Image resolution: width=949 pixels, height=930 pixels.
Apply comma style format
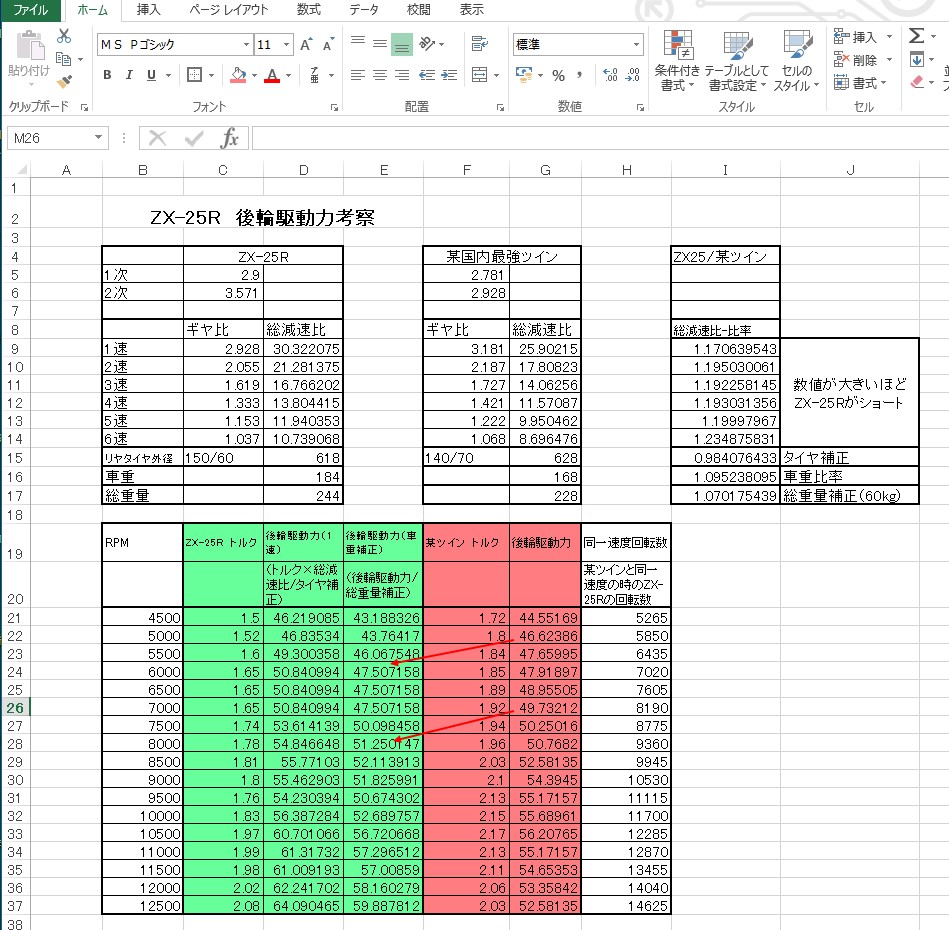pyautogui.click(x=579, y=75)
